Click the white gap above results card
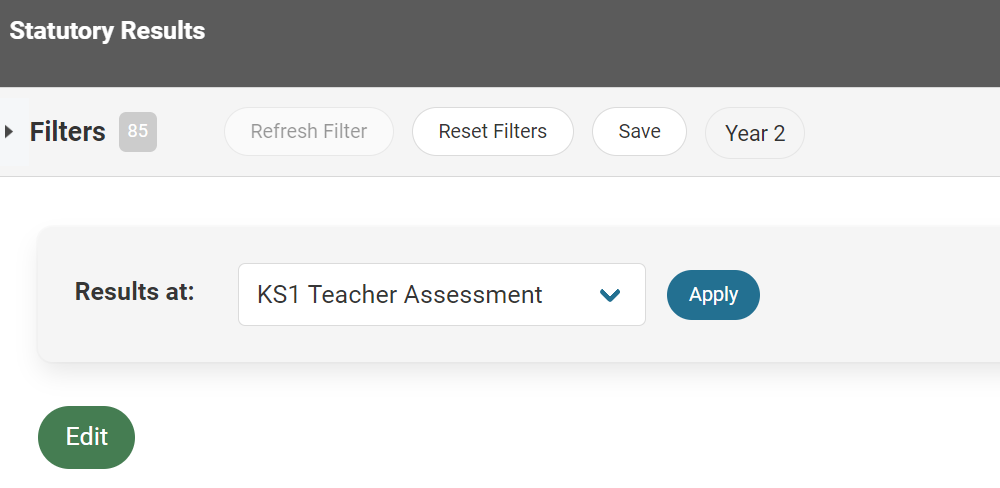The image size is (1000, 488). [500, 202]
